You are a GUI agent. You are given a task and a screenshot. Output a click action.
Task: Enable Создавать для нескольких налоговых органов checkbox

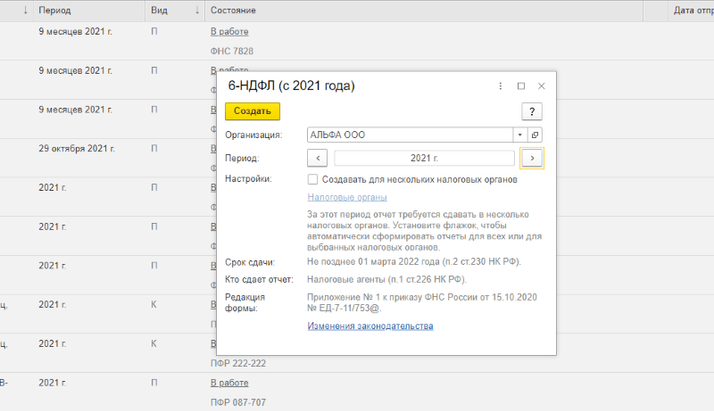[313, 180]
